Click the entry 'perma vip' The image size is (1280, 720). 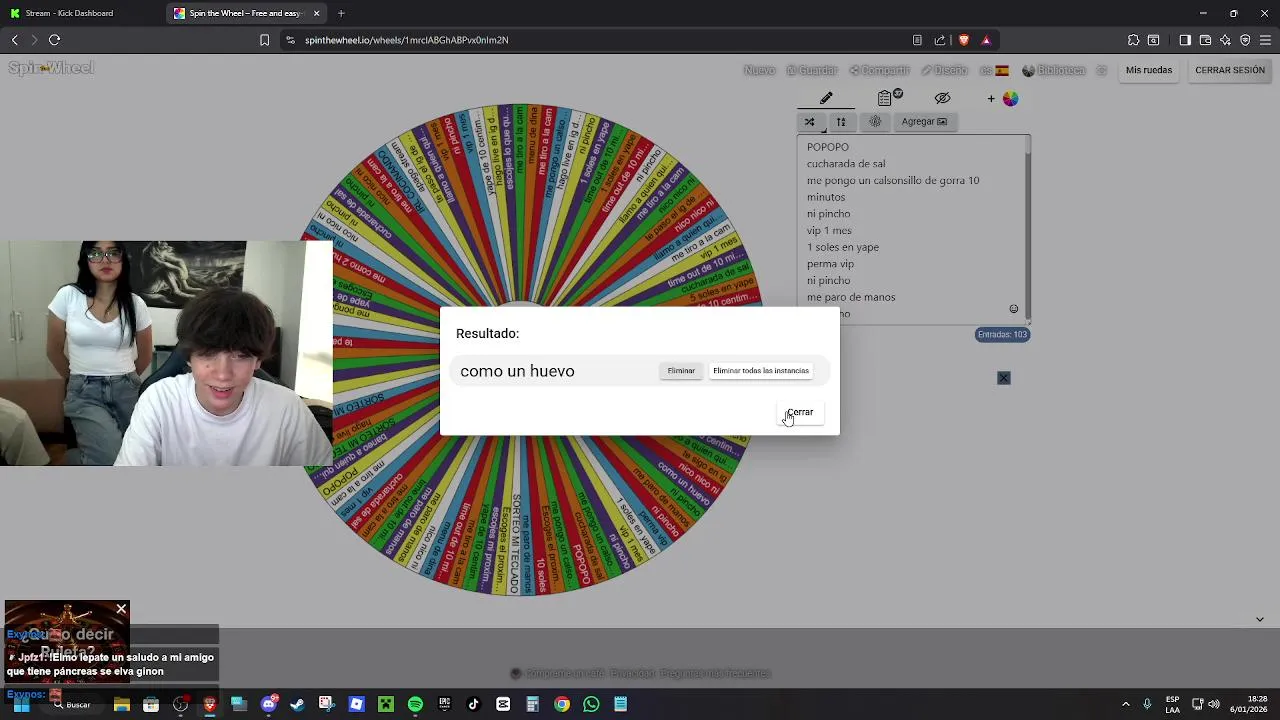coord(830,264)
